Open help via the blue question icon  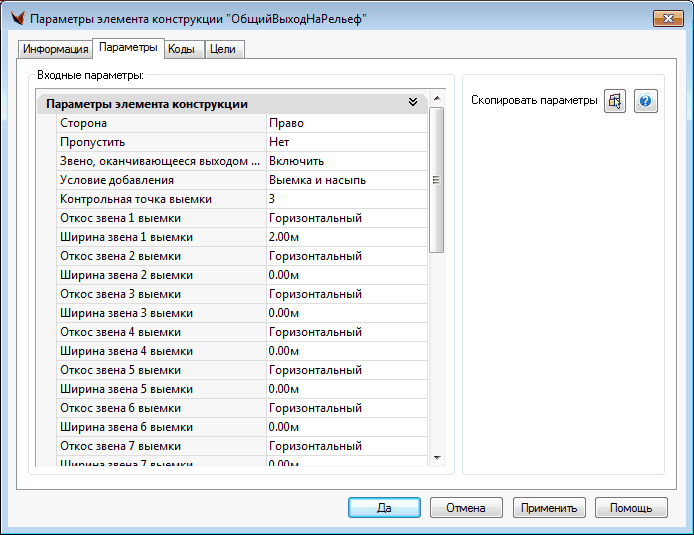point(646,101)
